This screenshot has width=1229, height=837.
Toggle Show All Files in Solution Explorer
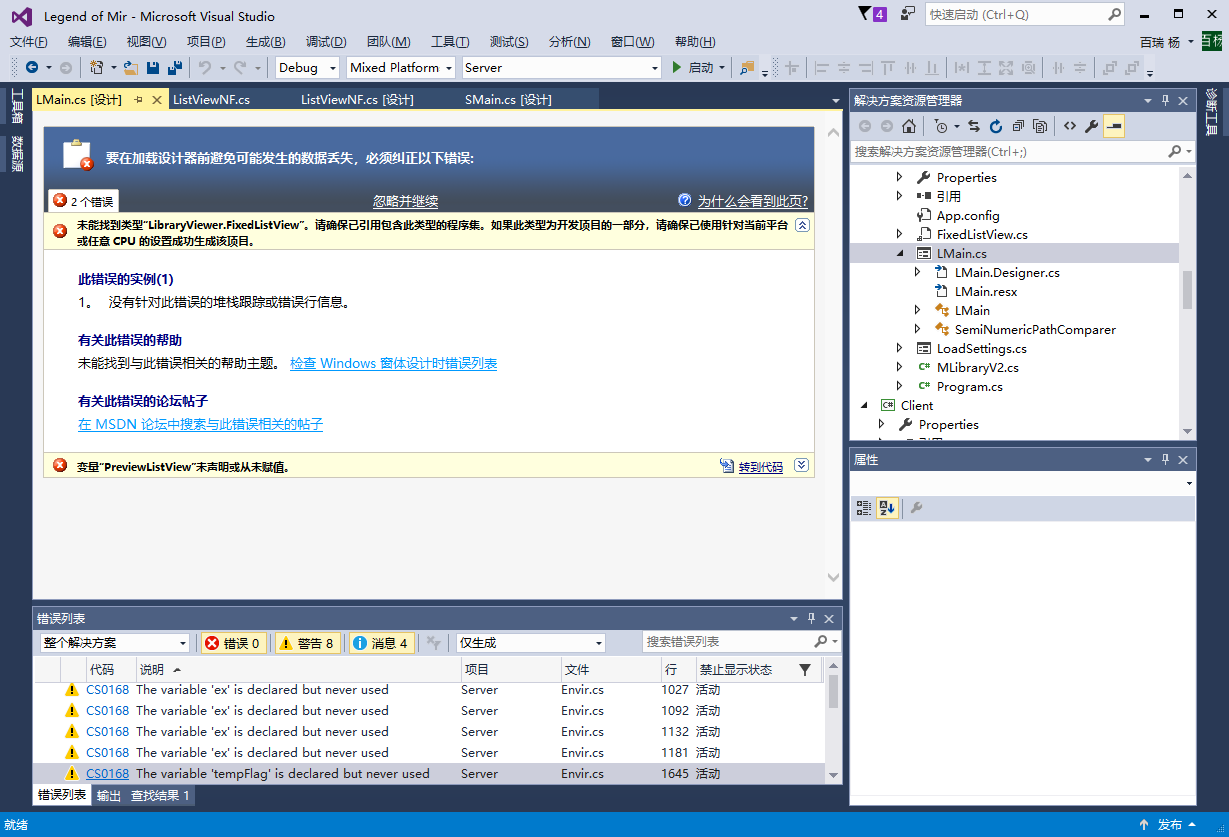tap(1040, 126)
